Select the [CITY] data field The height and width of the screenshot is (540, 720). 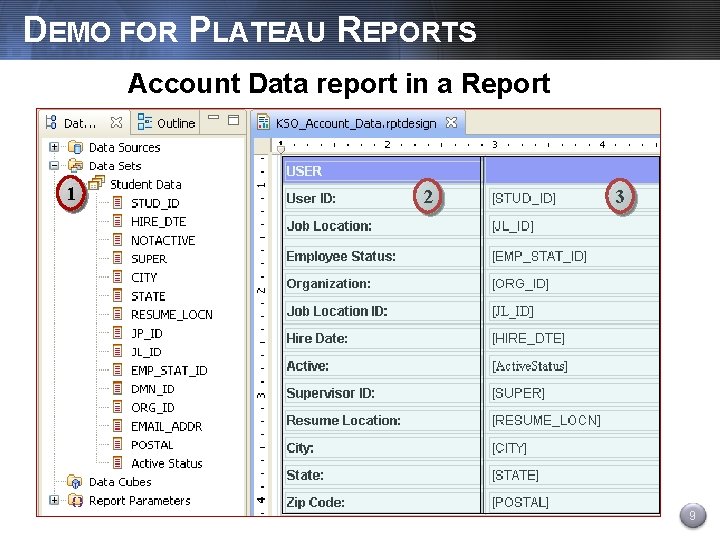[x=573, y=448]
